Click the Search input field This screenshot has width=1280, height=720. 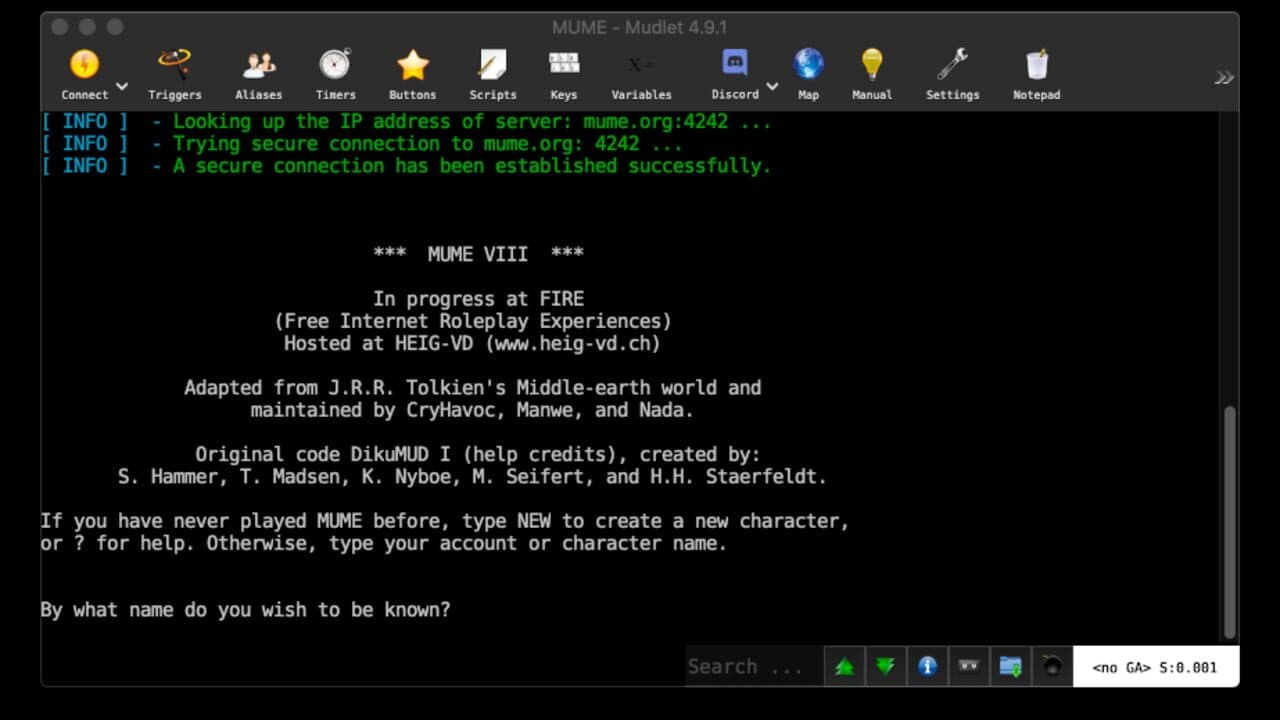tap(750, 666)
